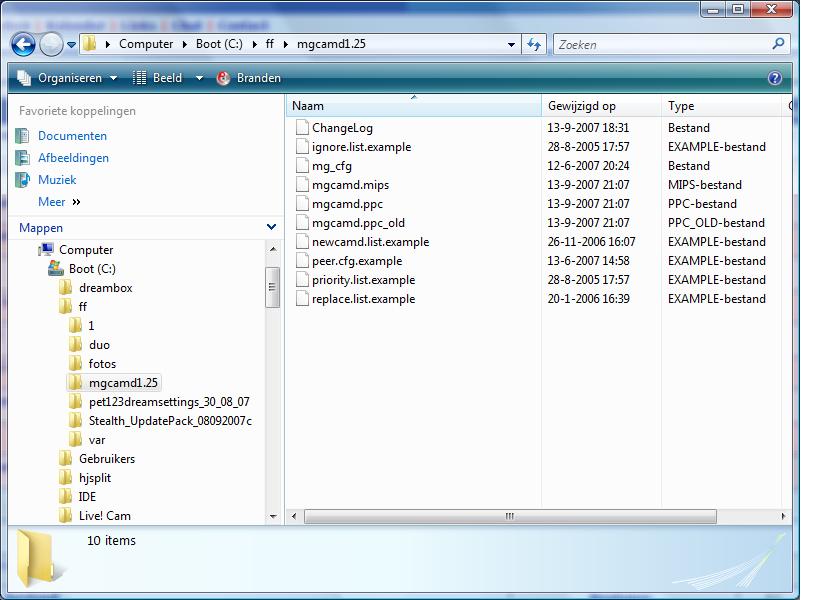Viewport: 840px width, 600px height.
Task: Select Computer in the folder tree
Action: [86, 250]
